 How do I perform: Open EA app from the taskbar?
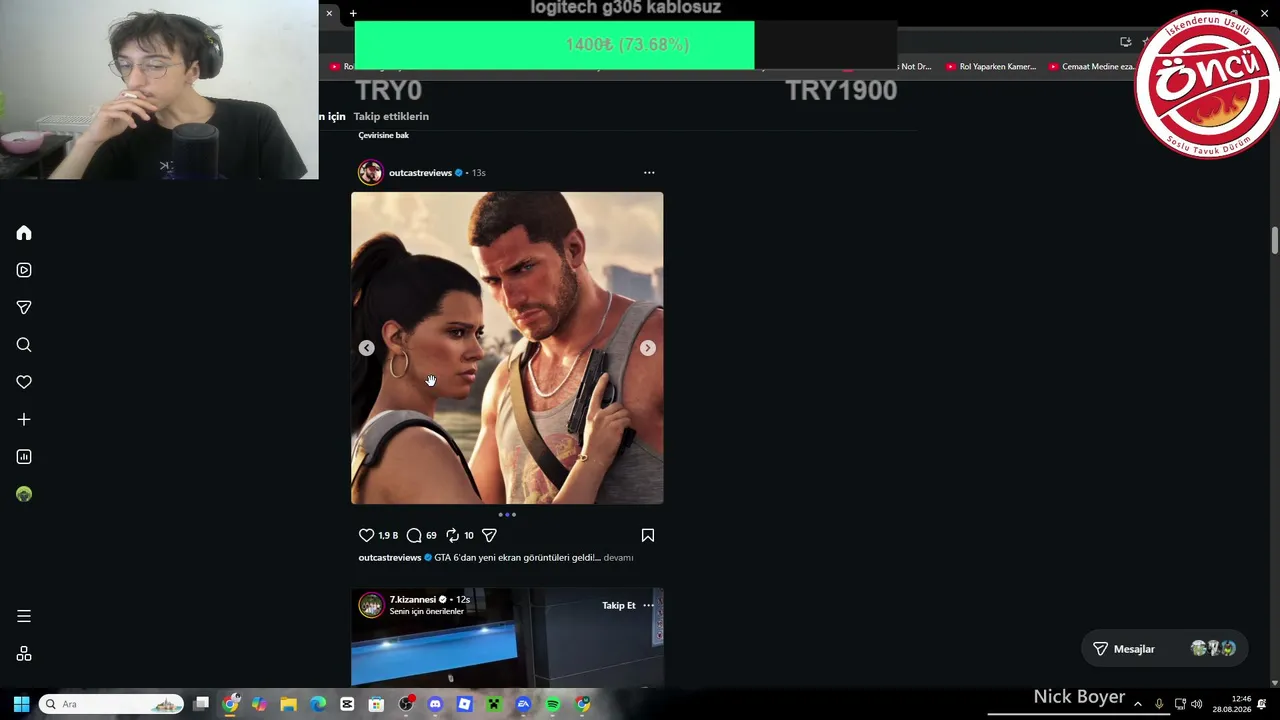pyautogui.click(x=523, y=704)
